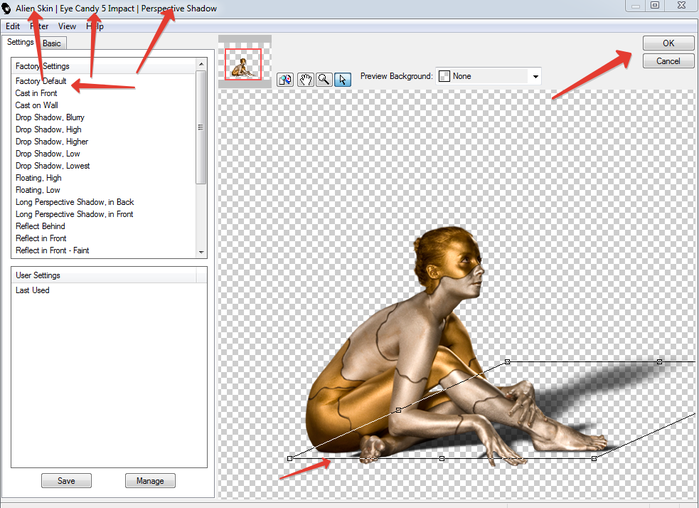
Task: Click the Factory Settings scrollbar thumb
Action: point(201,127)
